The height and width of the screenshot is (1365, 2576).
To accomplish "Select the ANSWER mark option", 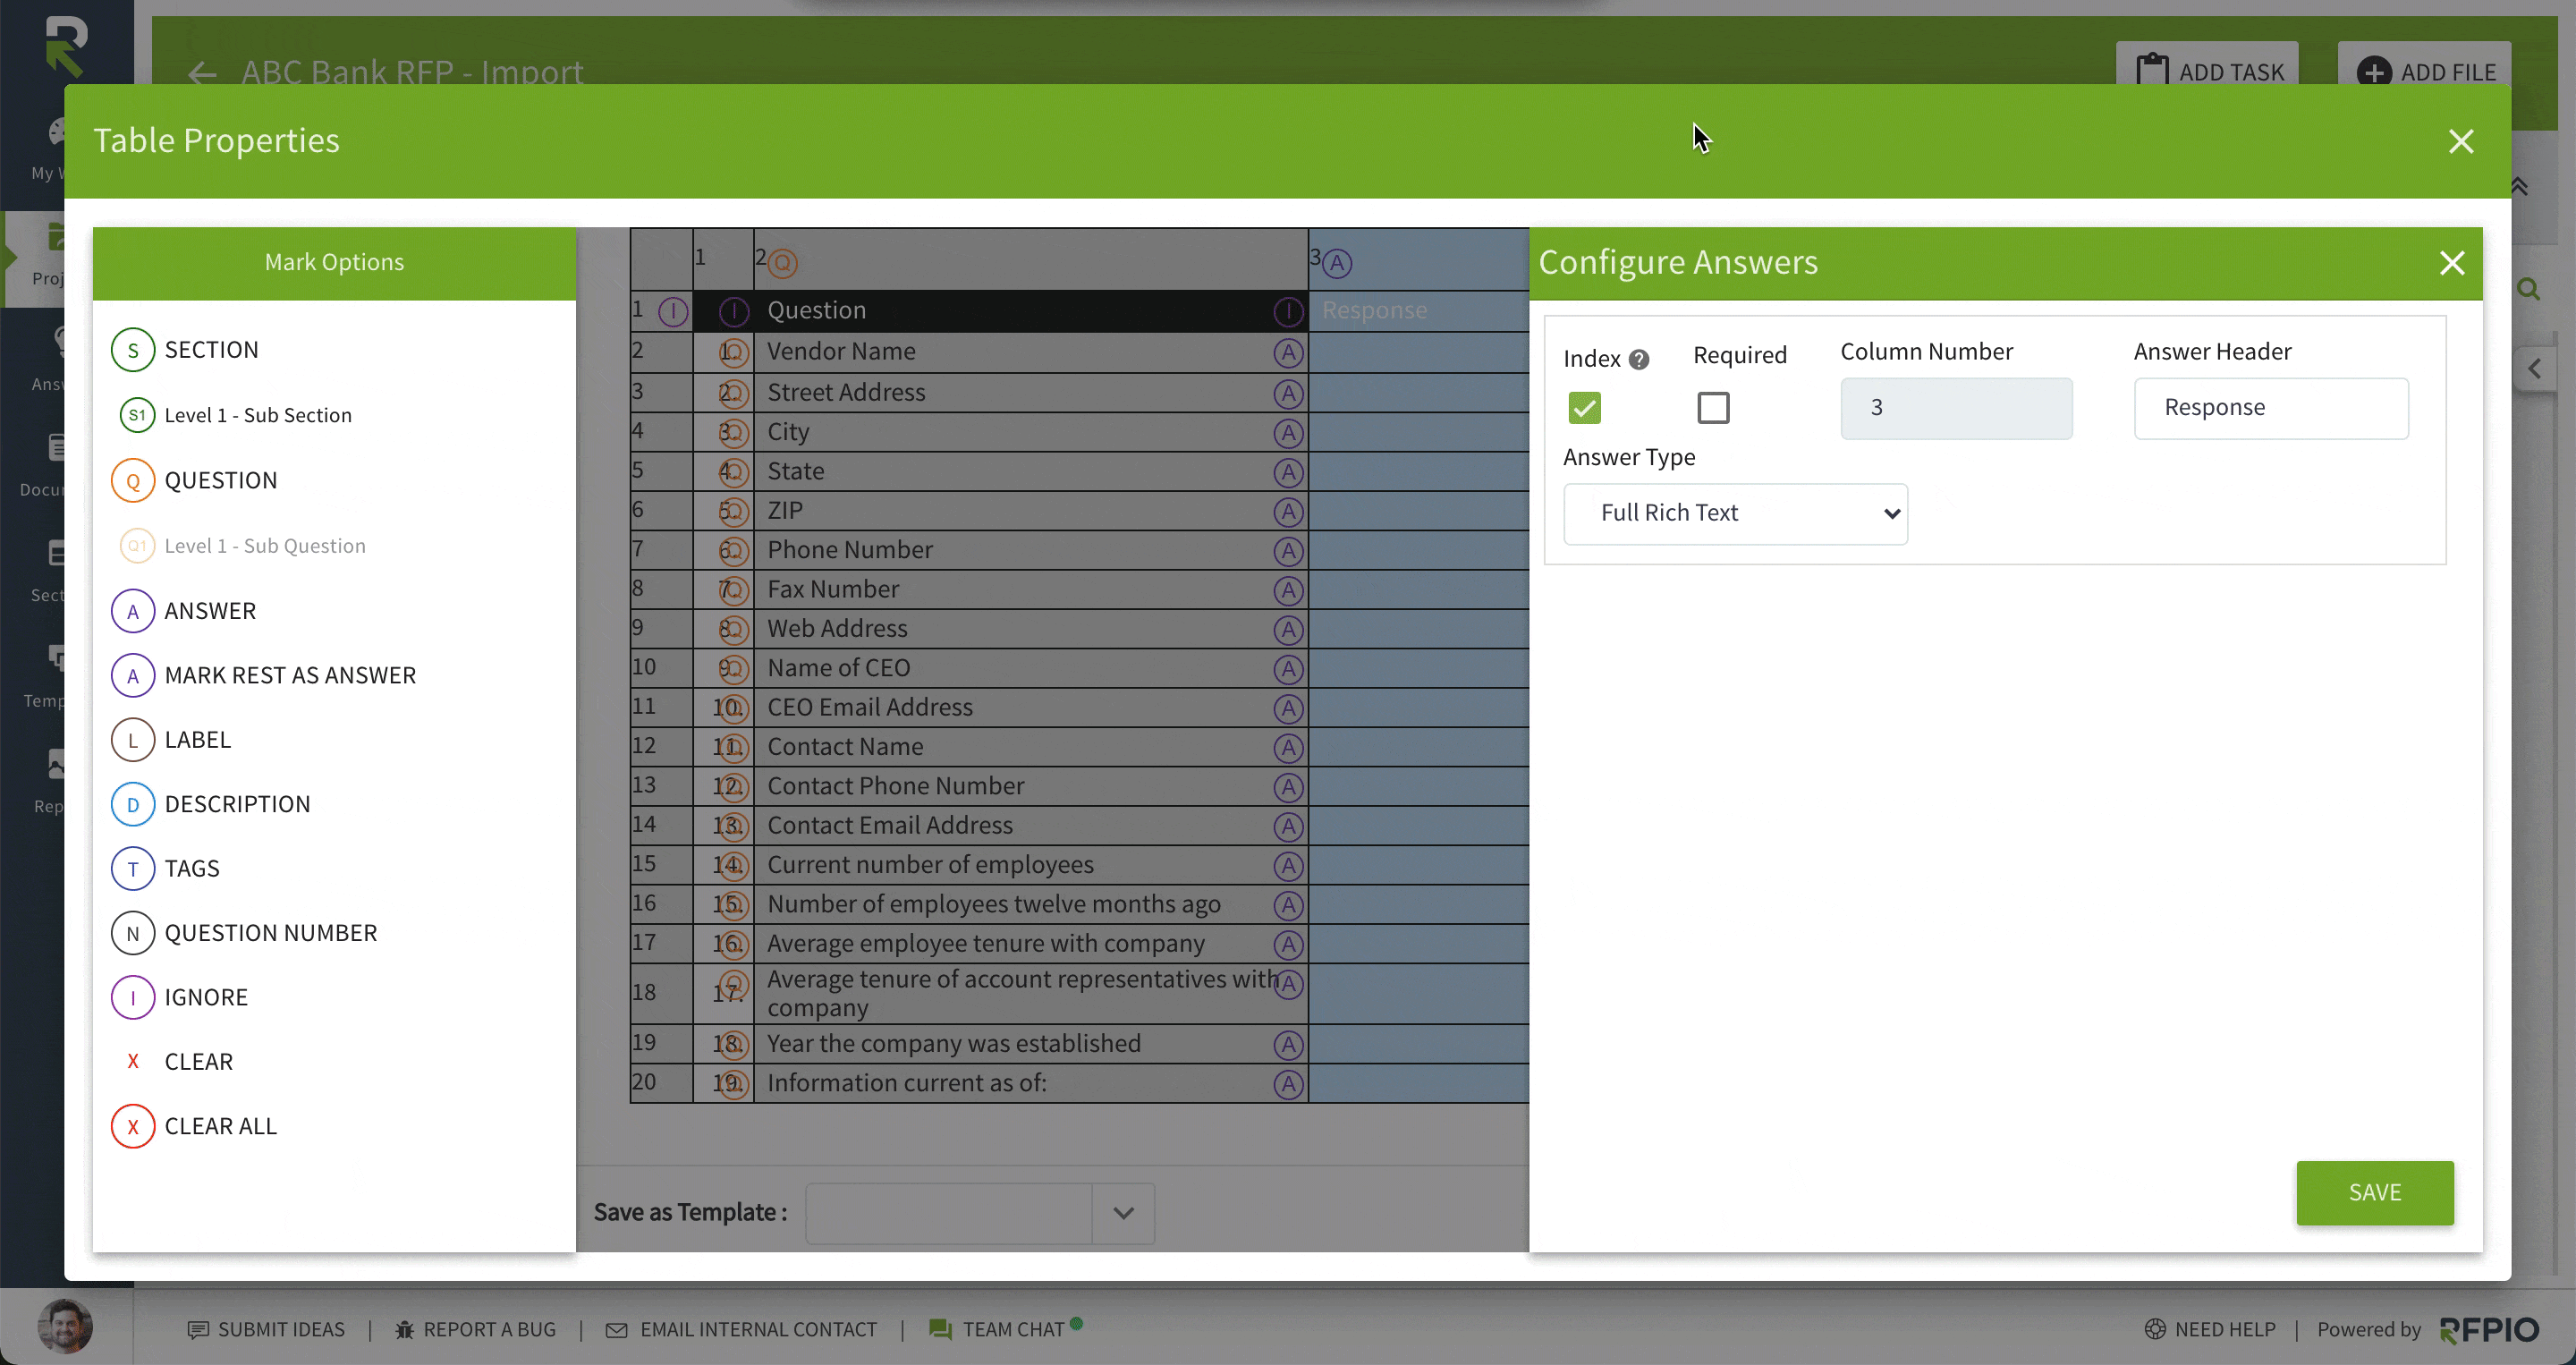I will (184, 611).
